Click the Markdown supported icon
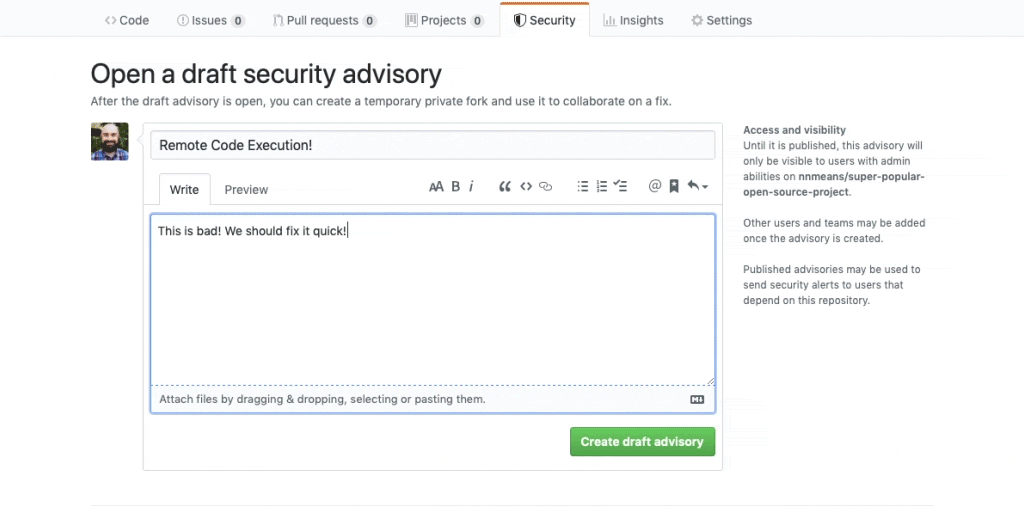 coord(698,399)
